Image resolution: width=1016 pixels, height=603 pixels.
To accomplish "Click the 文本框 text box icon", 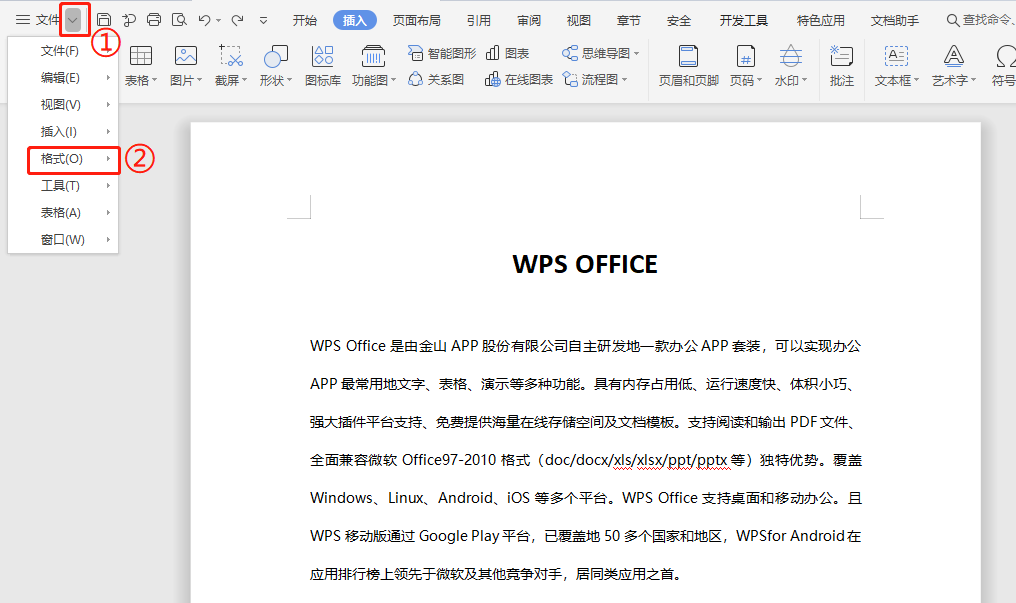I will [897, 56].
